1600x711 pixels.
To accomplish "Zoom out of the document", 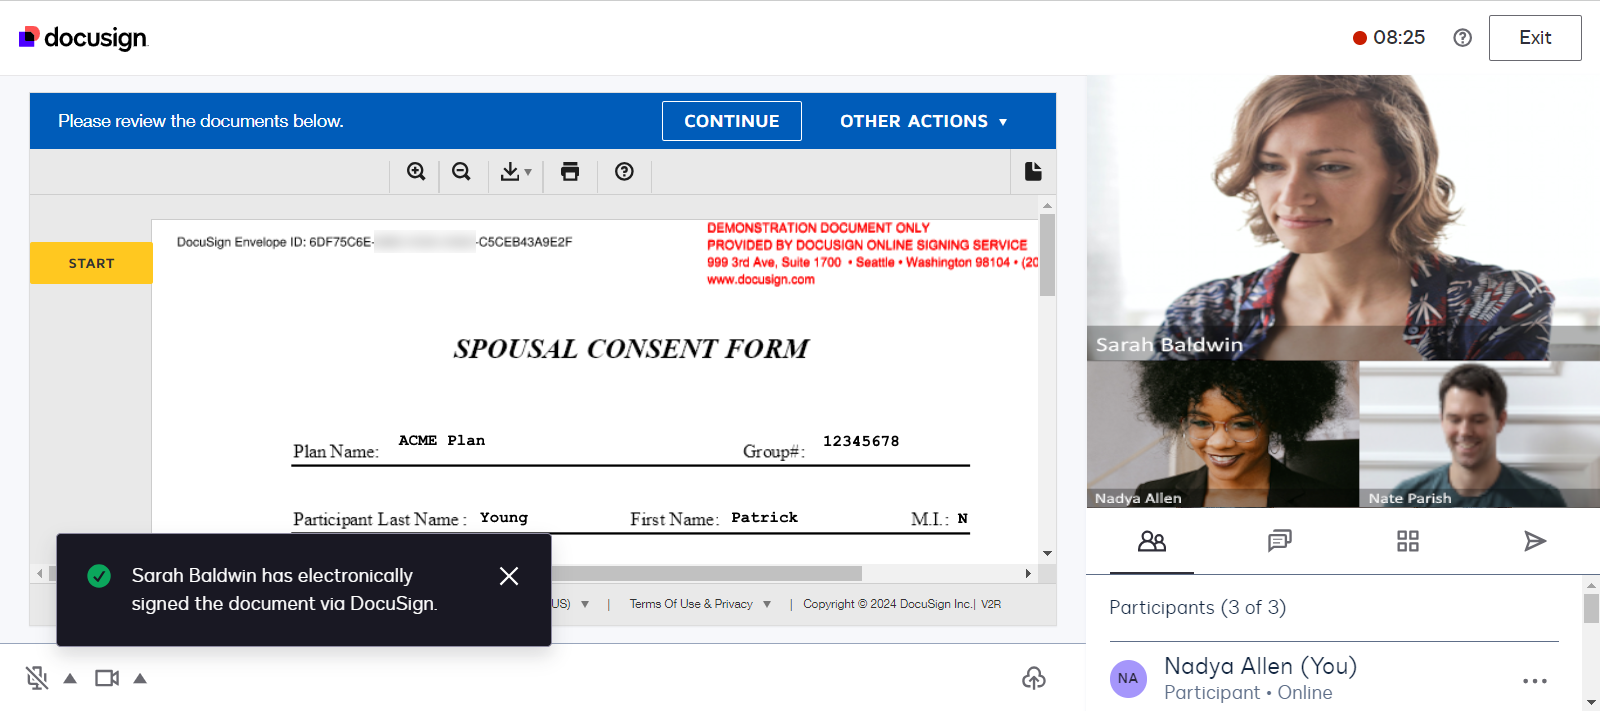I will (461, 172).
